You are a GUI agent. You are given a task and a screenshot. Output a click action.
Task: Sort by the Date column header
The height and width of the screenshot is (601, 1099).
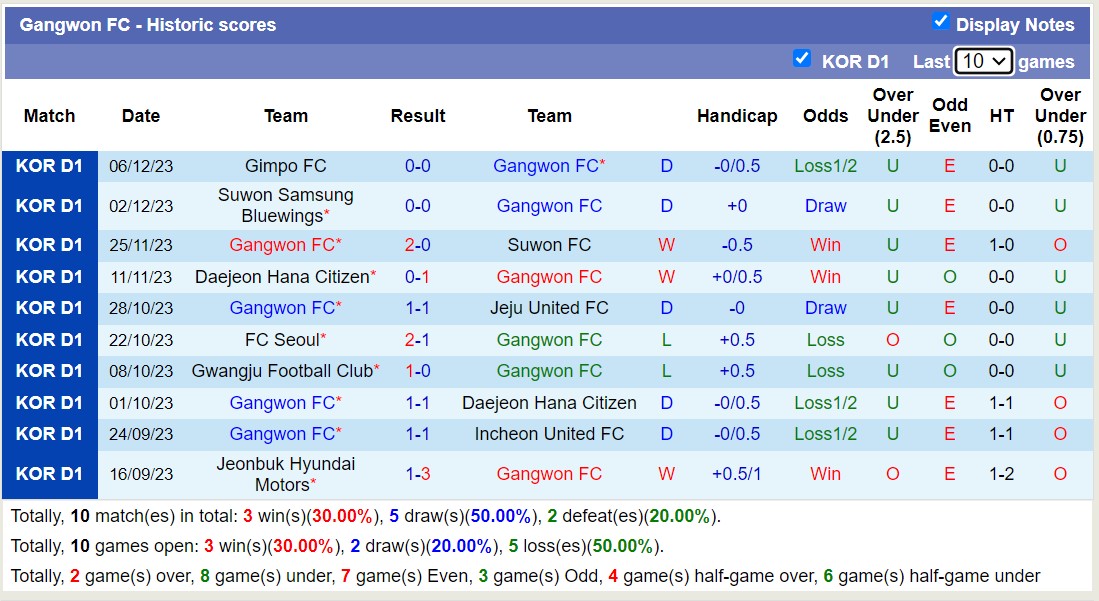[x=140, y=116]
